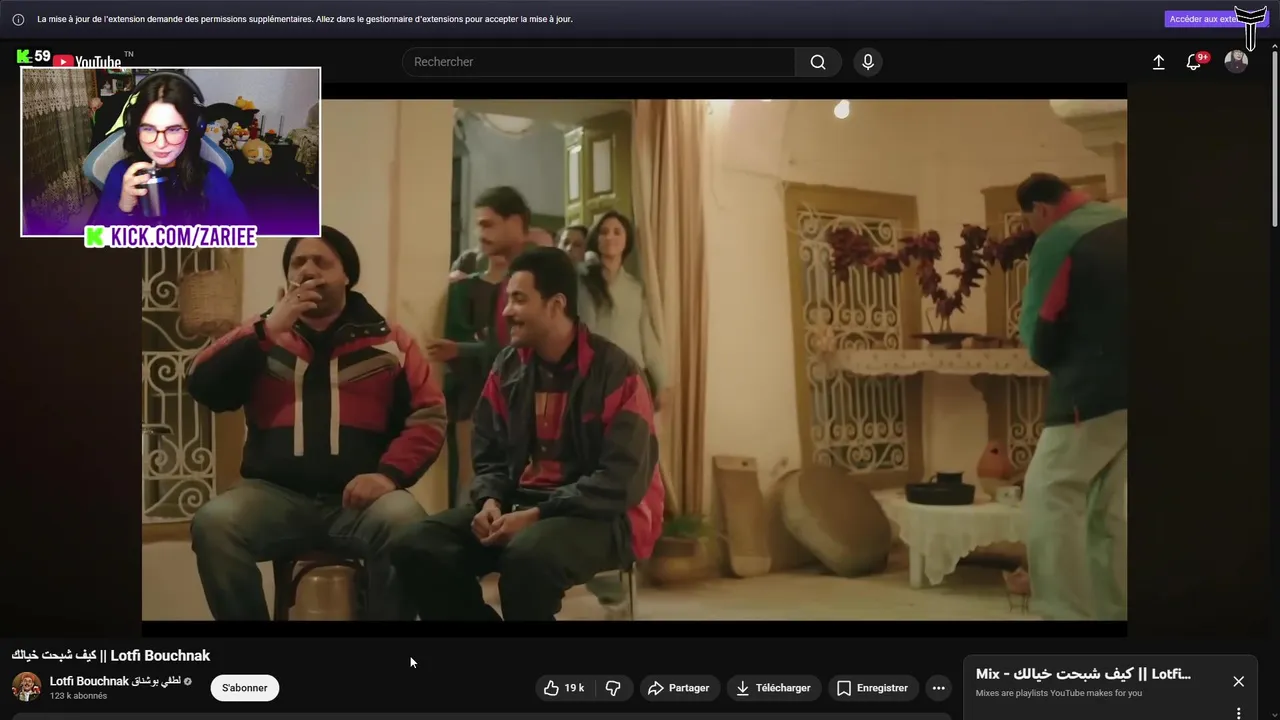Image resolution: width=1280 pixels, height=720 pixels.
Task: Click the video player to pause
Action: 634,360
